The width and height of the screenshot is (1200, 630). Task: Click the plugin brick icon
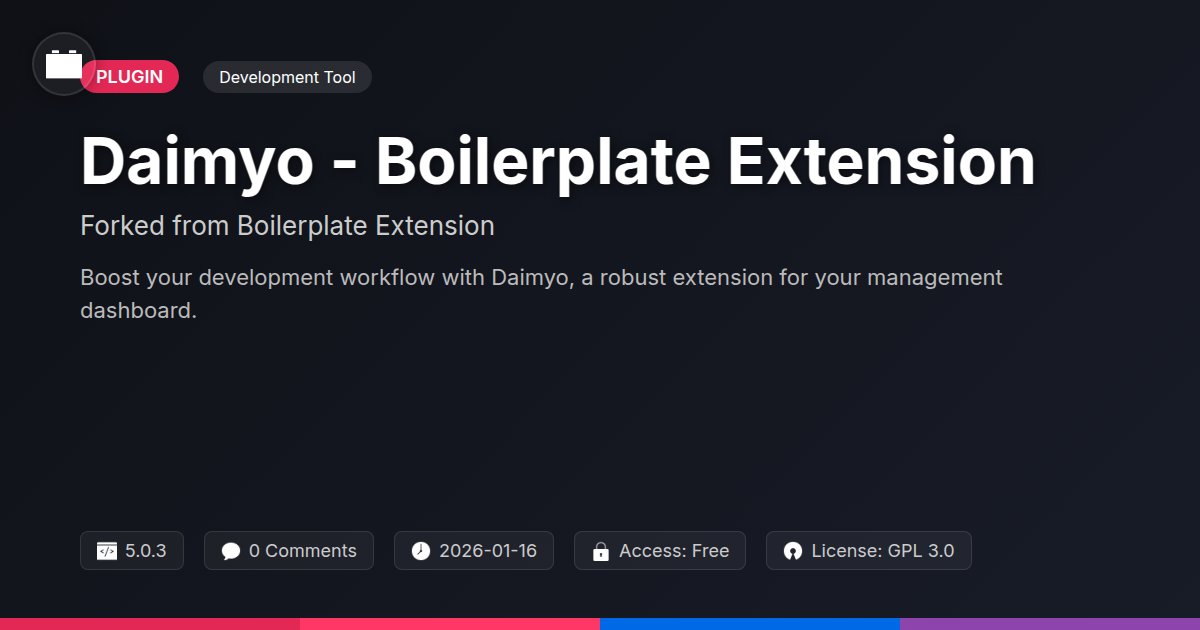64,65
